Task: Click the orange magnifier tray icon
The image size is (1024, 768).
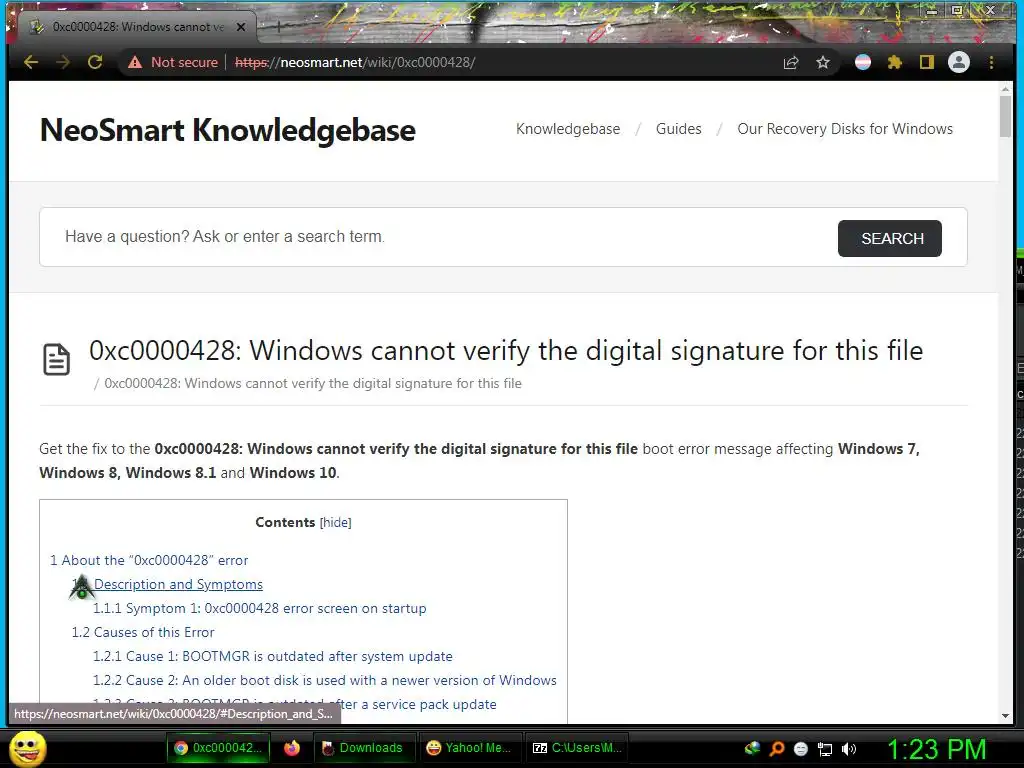Action: pos(777,749)
